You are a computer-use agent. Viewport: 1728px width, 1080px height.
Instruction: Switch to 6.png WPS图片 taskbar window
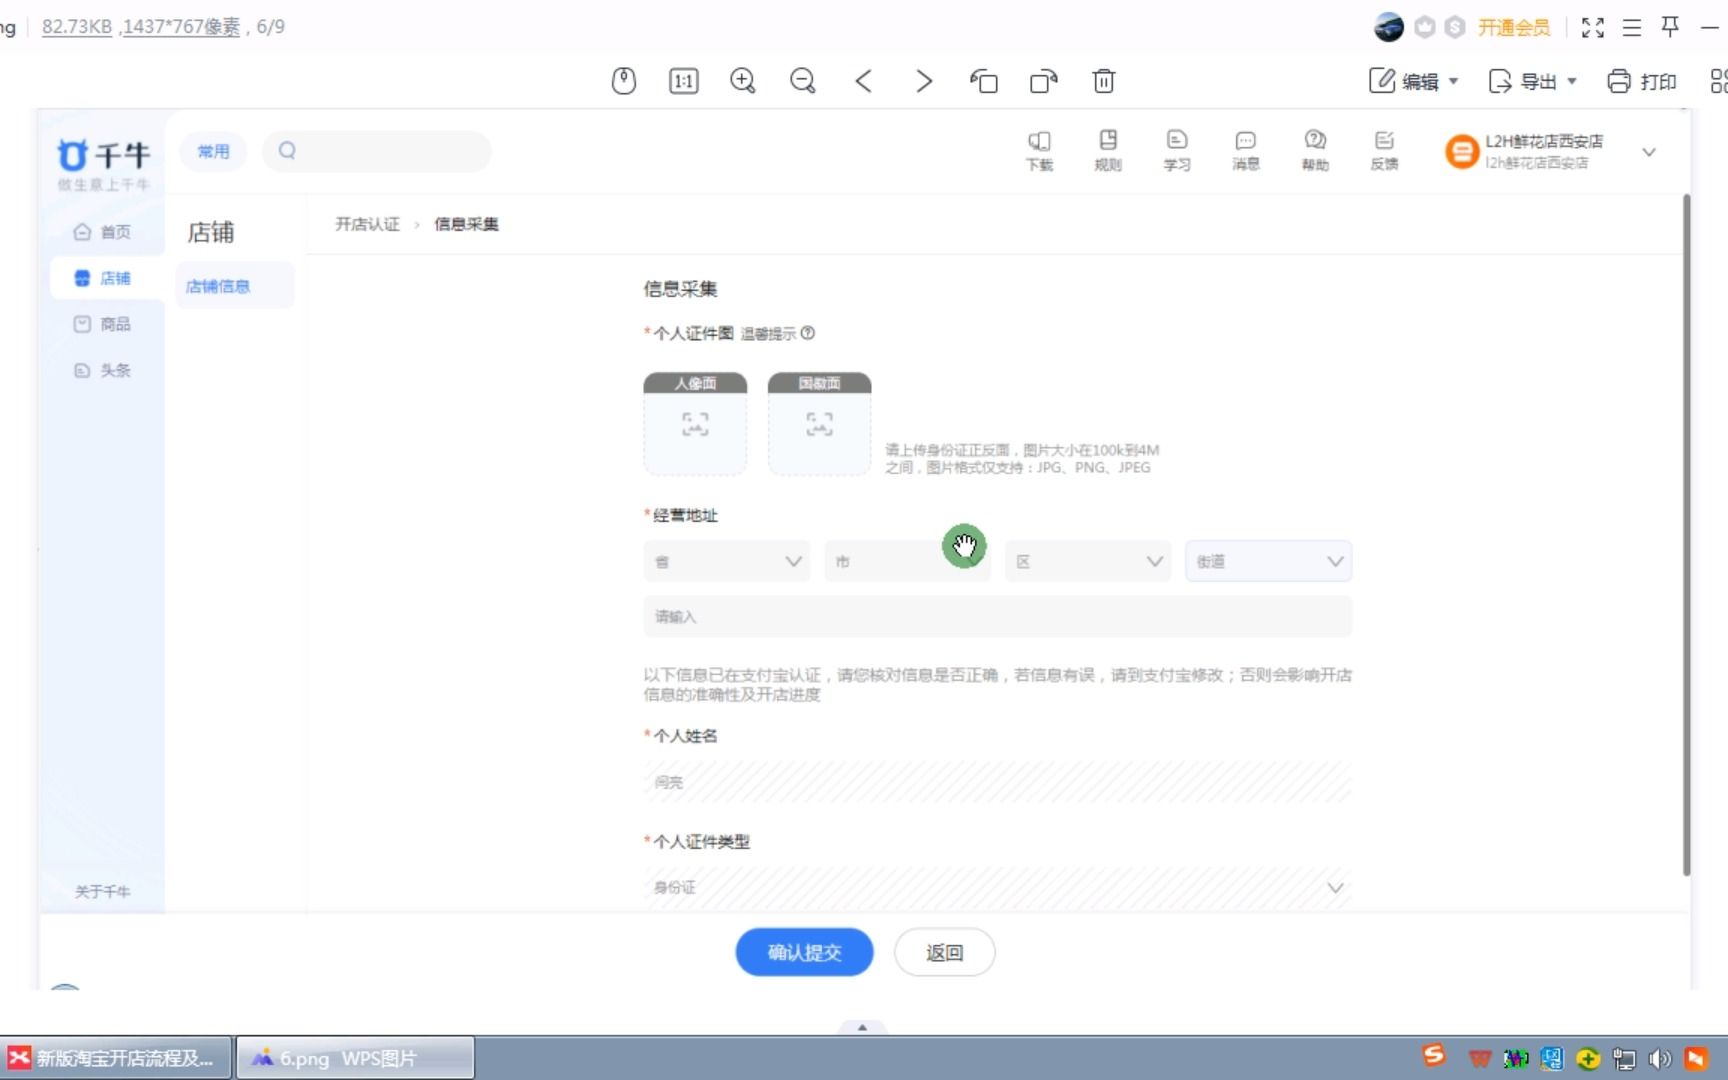click(x=355, y=1058)
